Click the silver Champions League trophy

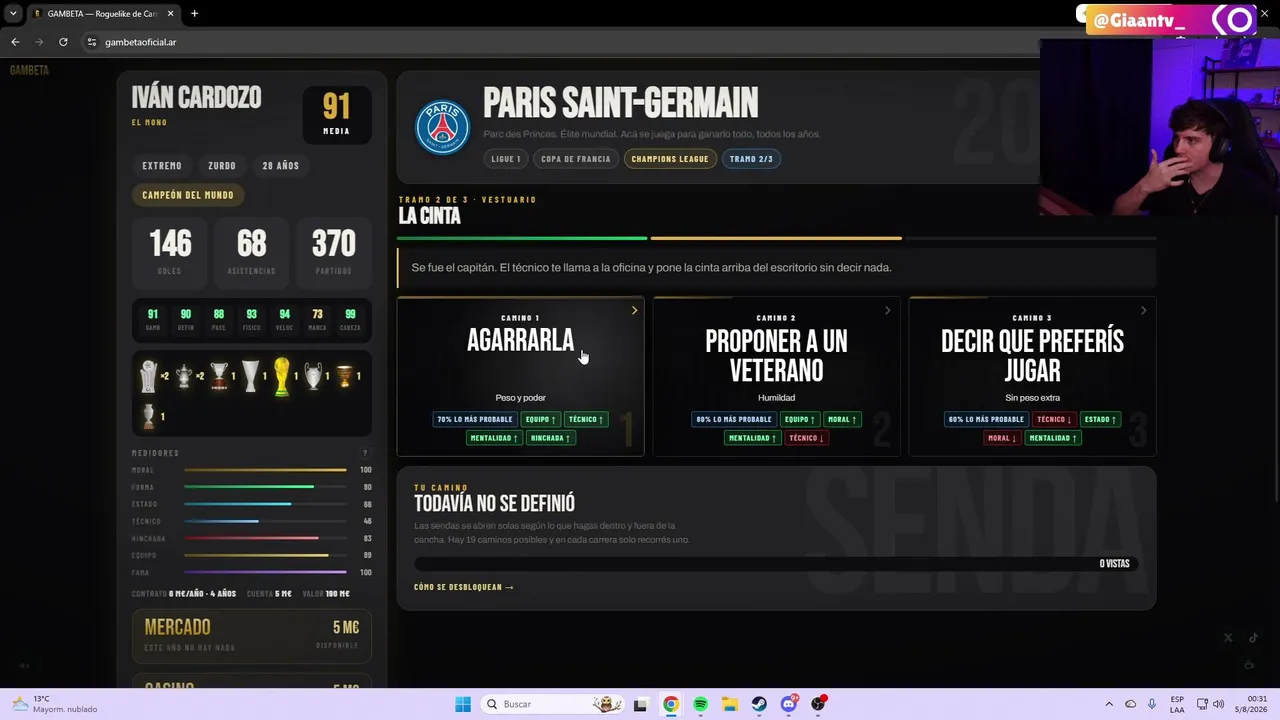pyautogui.click(x=314, y=376)
